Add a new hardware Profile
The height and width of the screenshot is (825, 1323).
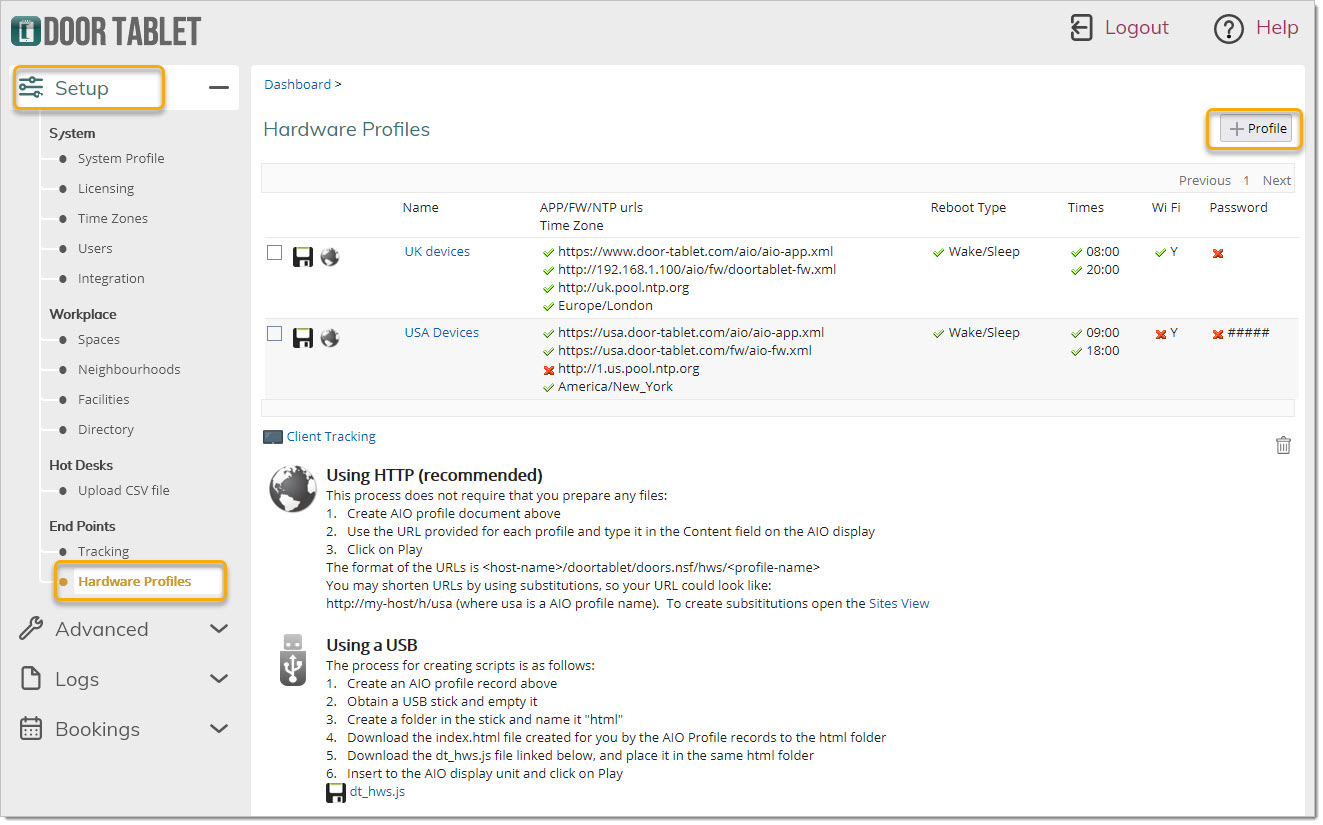[x=1257, y=129]
